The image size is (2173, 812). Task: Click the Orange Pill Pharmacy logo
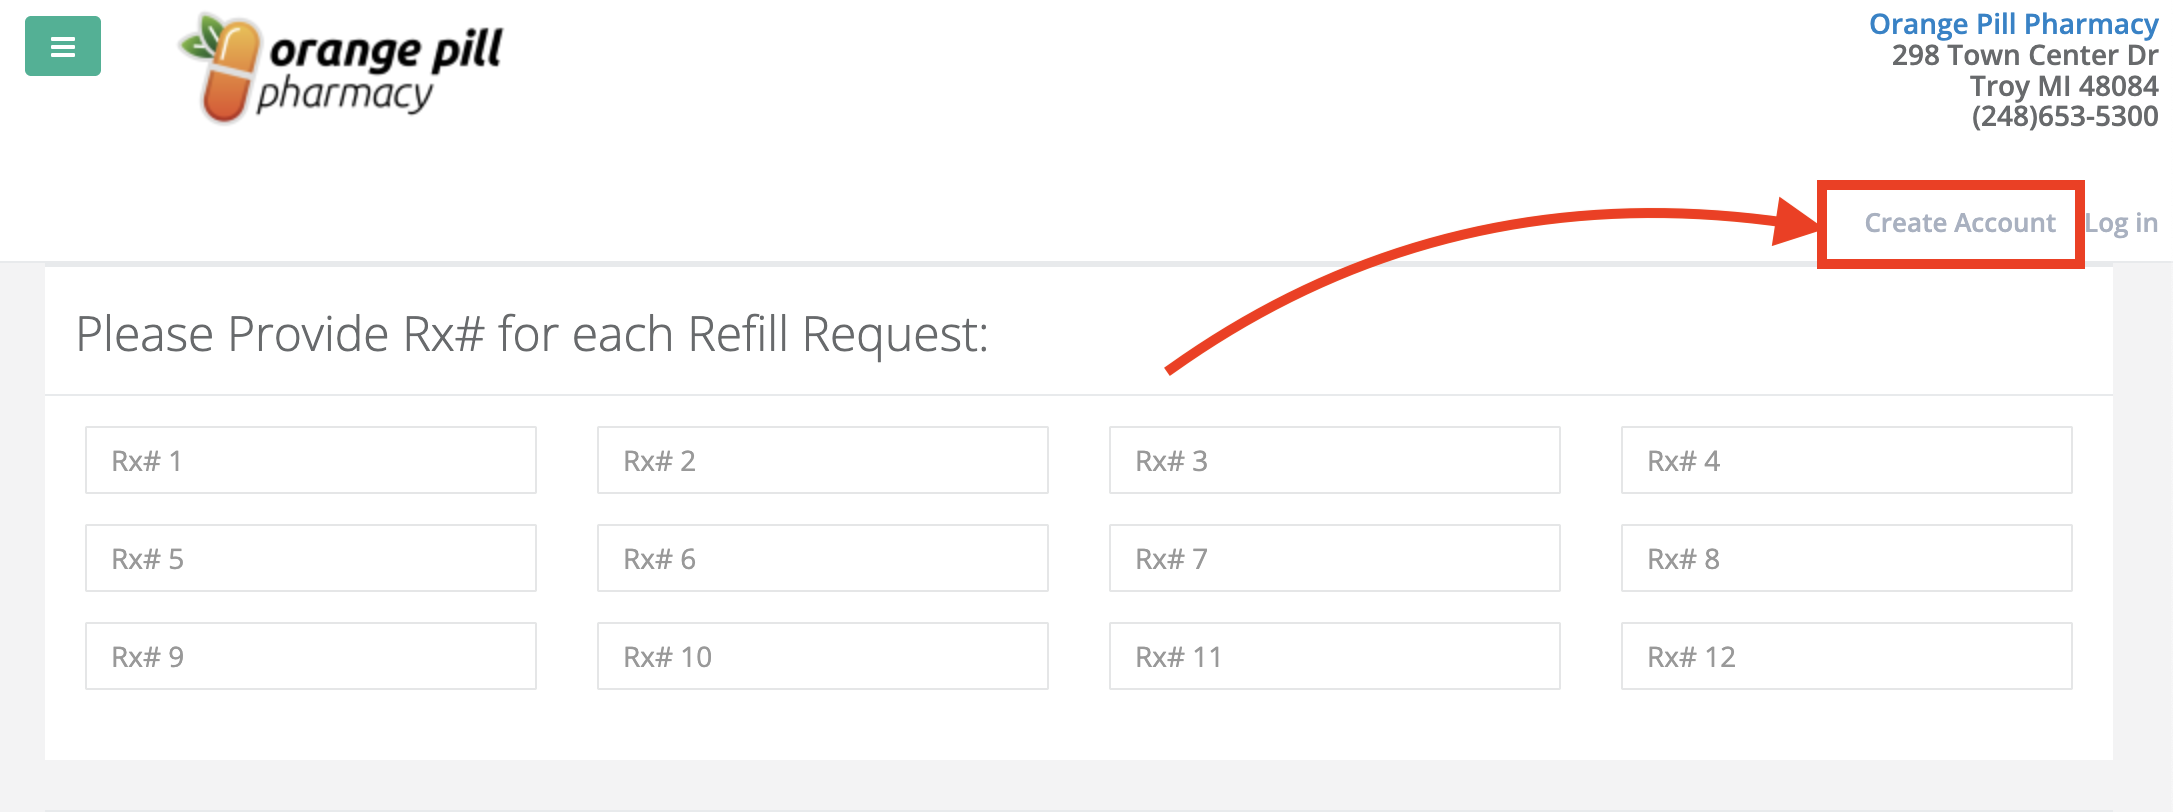tap(342, 70)
